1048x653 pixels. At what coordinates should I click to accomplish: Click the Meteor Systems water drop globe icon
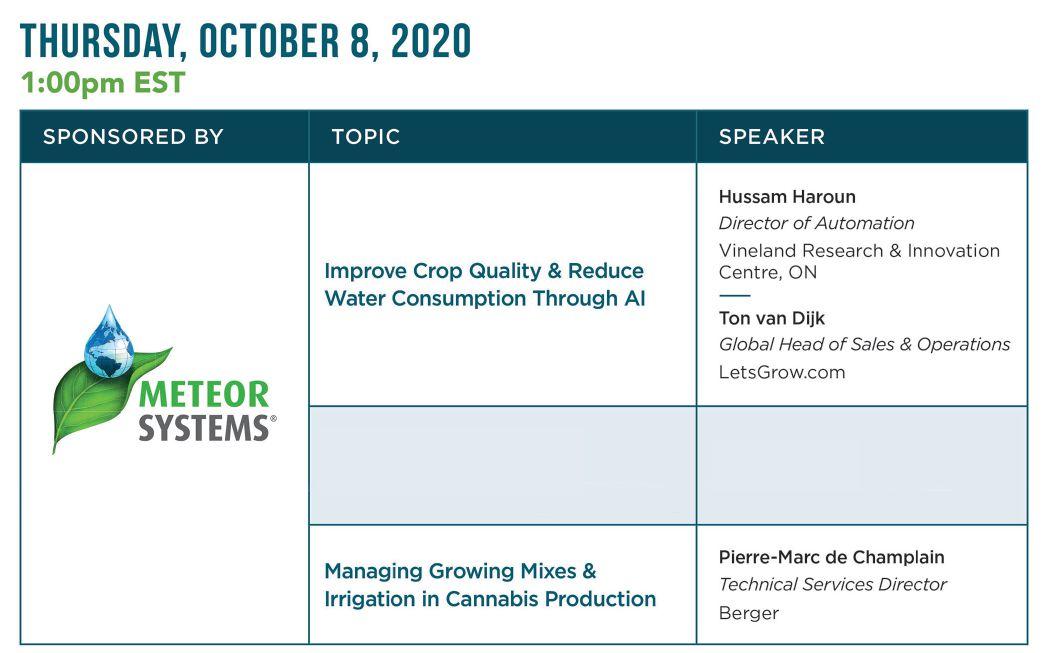click(x=110, y=342)
